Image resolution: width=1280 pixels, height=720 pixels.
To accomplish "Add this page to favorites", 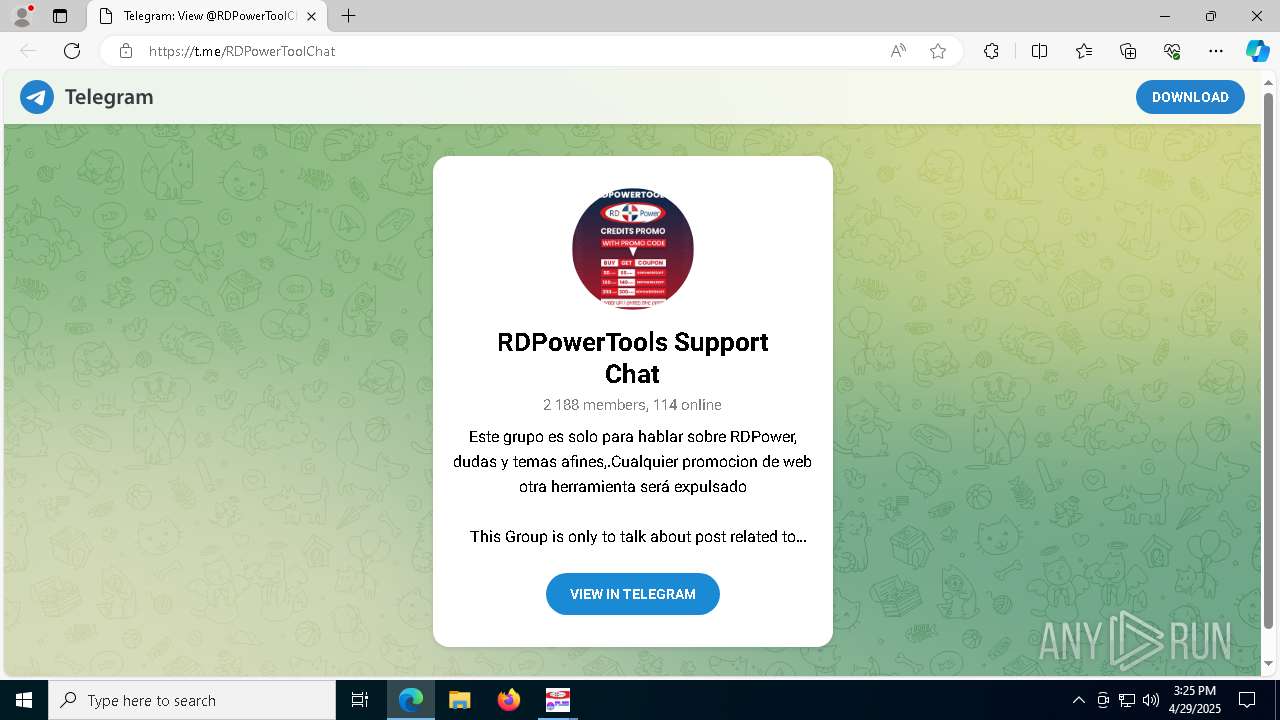I will [938, 51].
